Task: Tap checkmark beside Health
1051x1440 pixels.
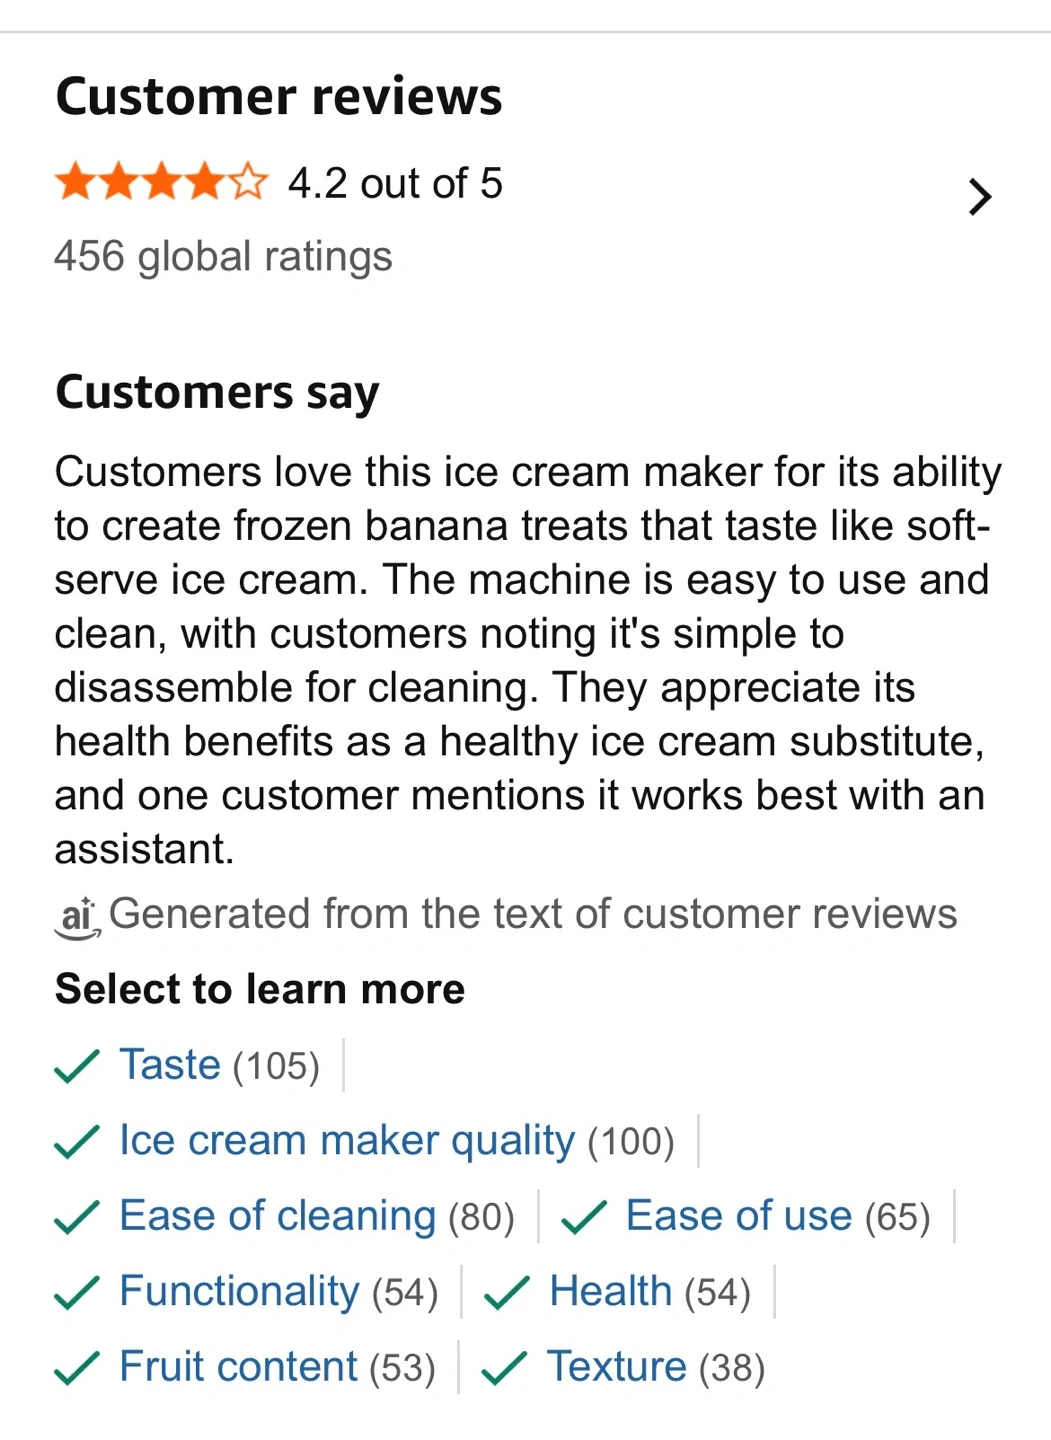Action: coord(507,1293)
